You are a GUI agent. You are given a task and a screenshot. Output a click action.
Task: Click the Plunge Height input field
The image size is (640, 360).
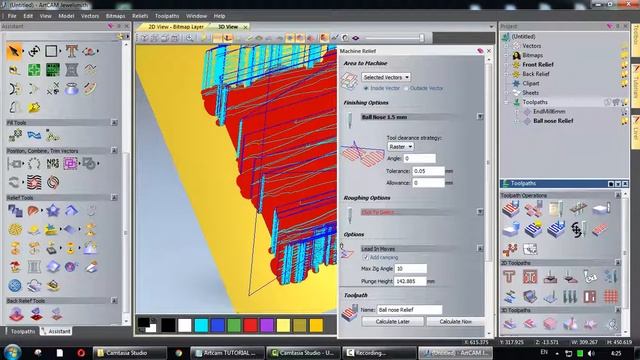pyautogui.click(x=410, y=281)
